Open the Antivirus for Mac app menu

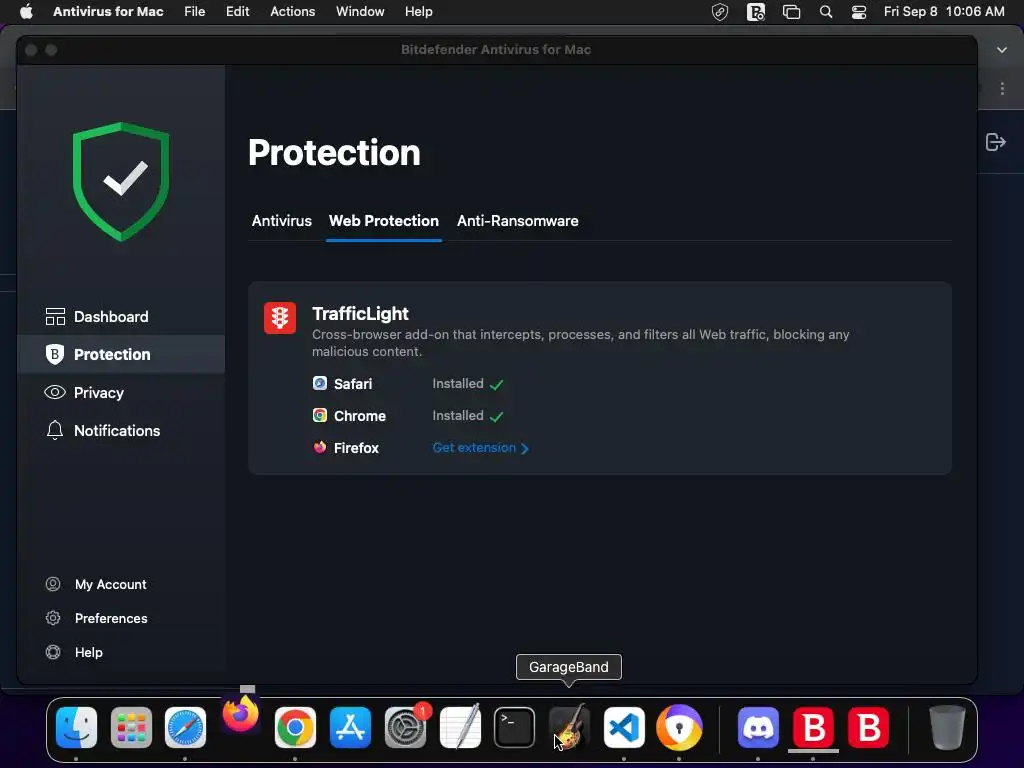(x=108, y=12)
